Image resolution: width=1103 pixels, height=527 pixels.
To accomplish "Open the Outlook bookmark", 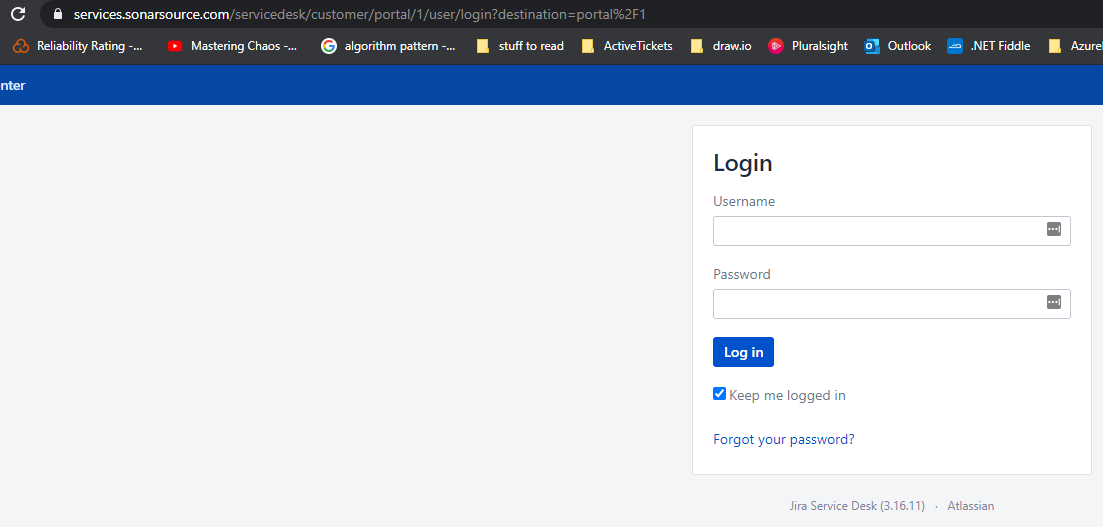I will coord(898,46).
